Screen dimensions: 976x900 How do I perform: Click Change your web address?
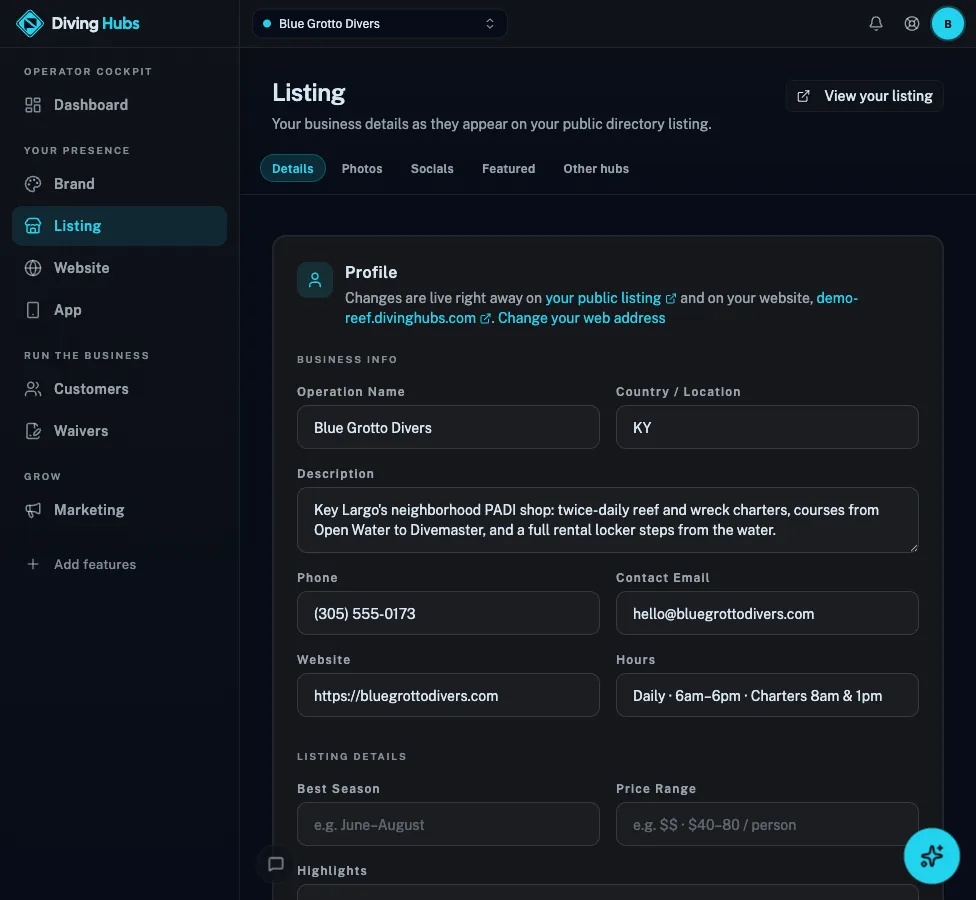tap(581, 318)
